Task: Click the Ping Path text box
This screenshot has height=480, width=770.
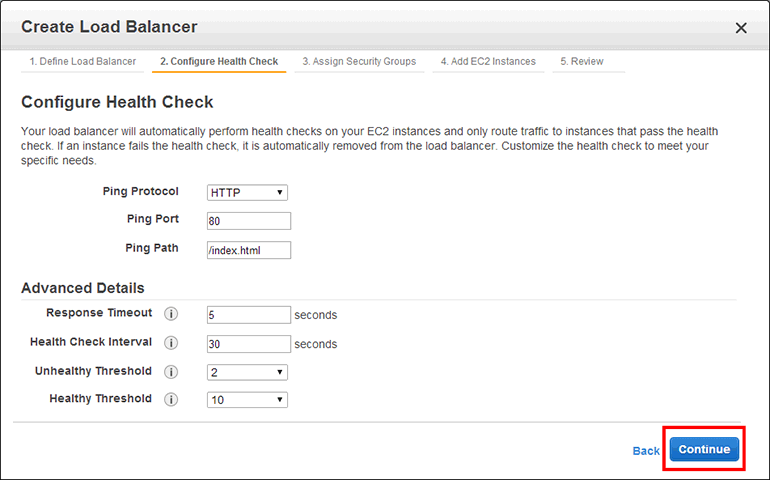Action: click(248, 250)
